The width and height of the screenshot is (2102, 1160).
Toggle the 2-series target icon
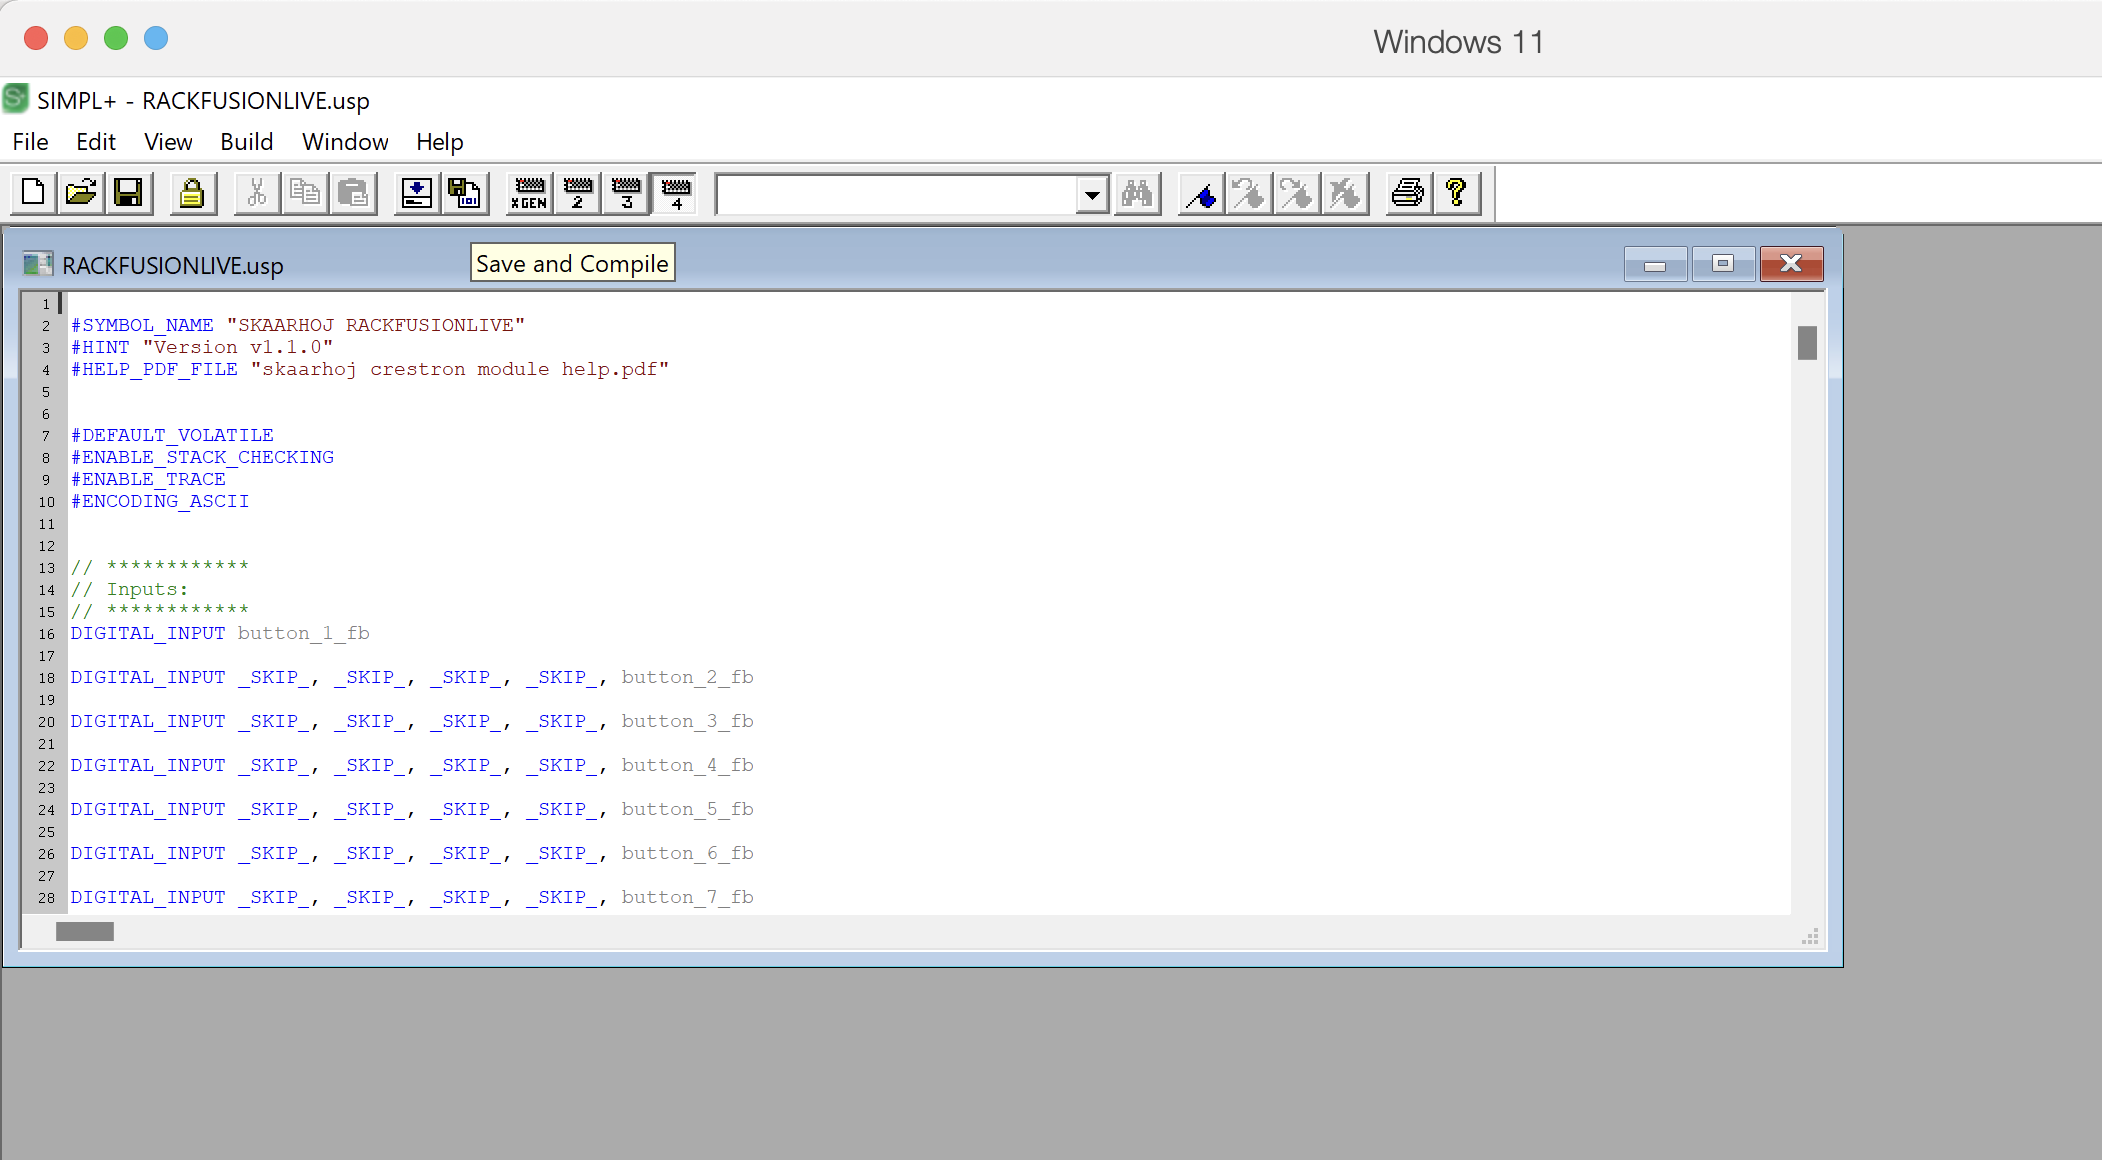coord(577,192)
